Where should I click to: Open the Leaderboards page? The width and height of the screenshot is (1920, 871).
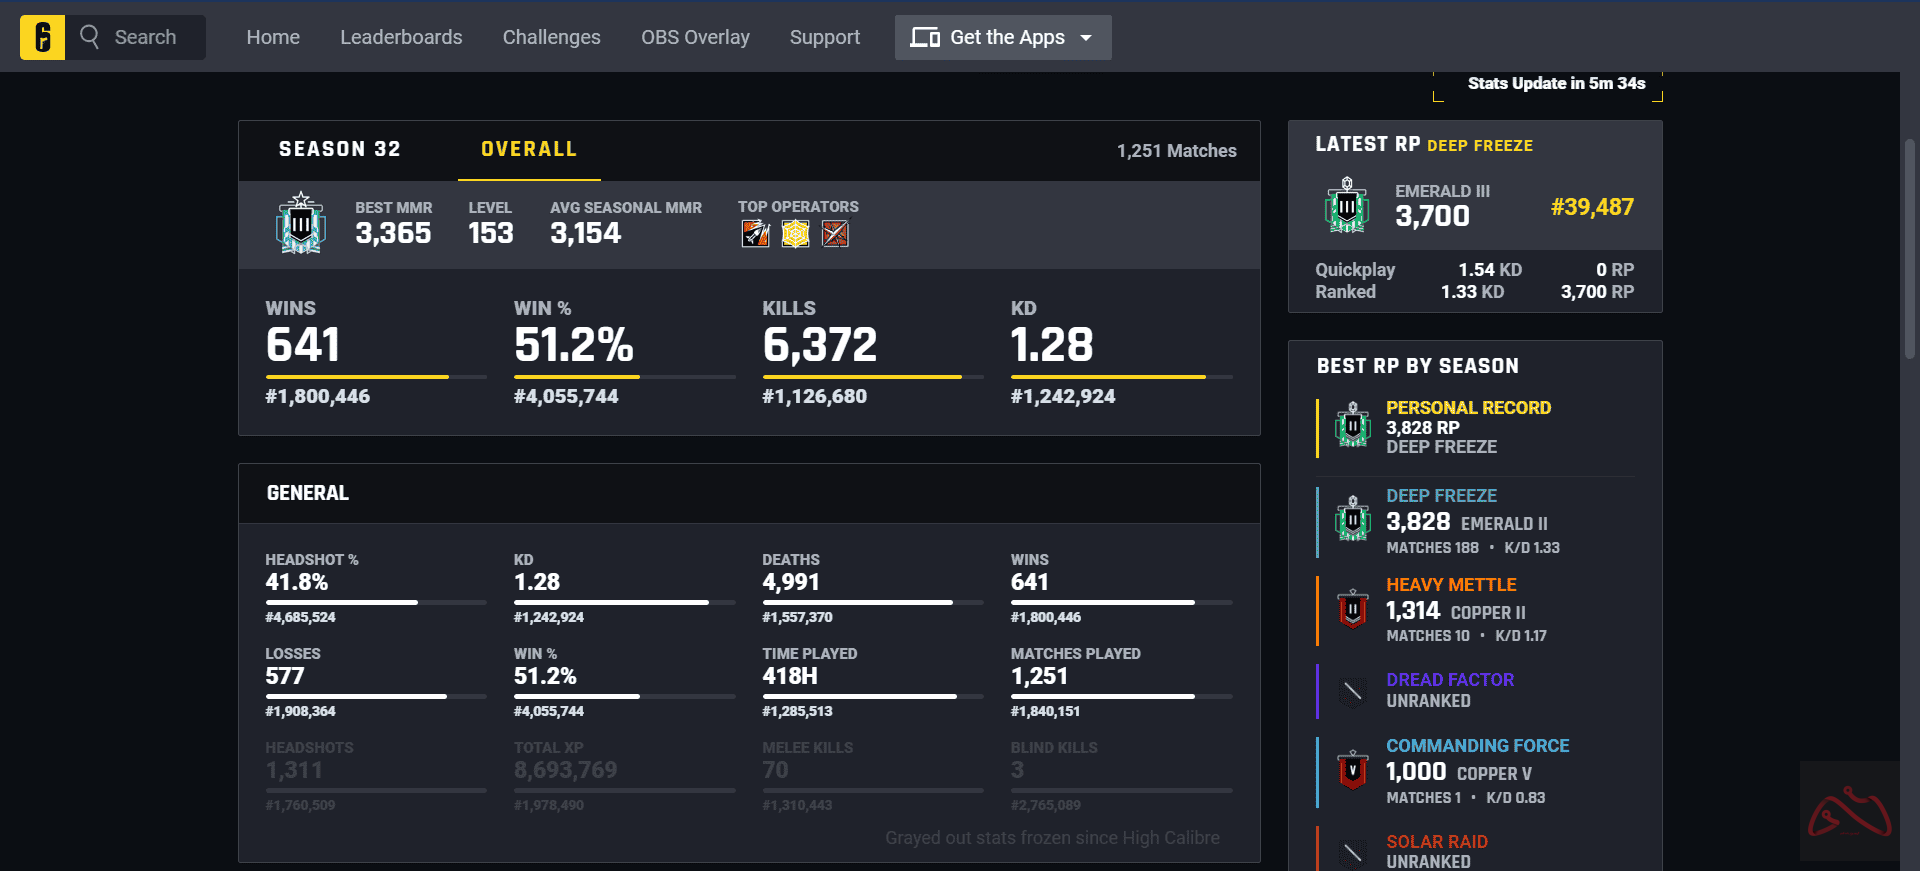[401, 37]
